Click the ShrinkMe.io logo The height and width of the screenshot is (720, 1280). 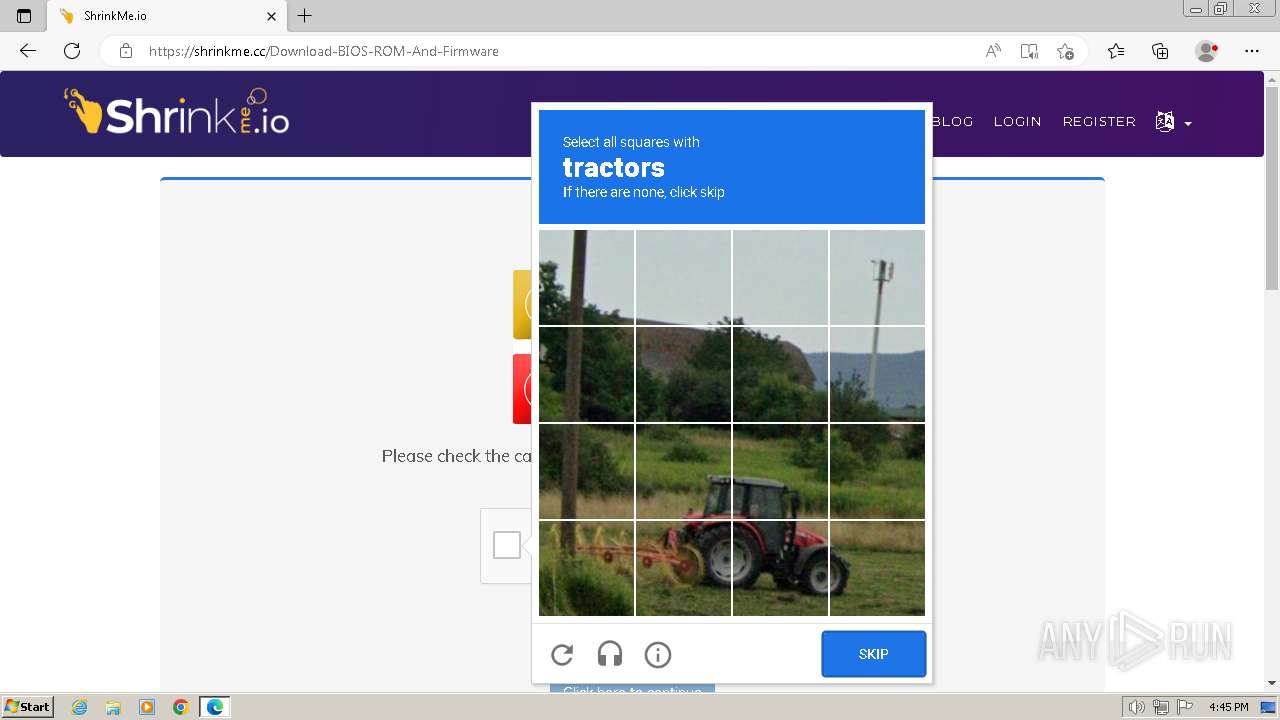(177, 112)
